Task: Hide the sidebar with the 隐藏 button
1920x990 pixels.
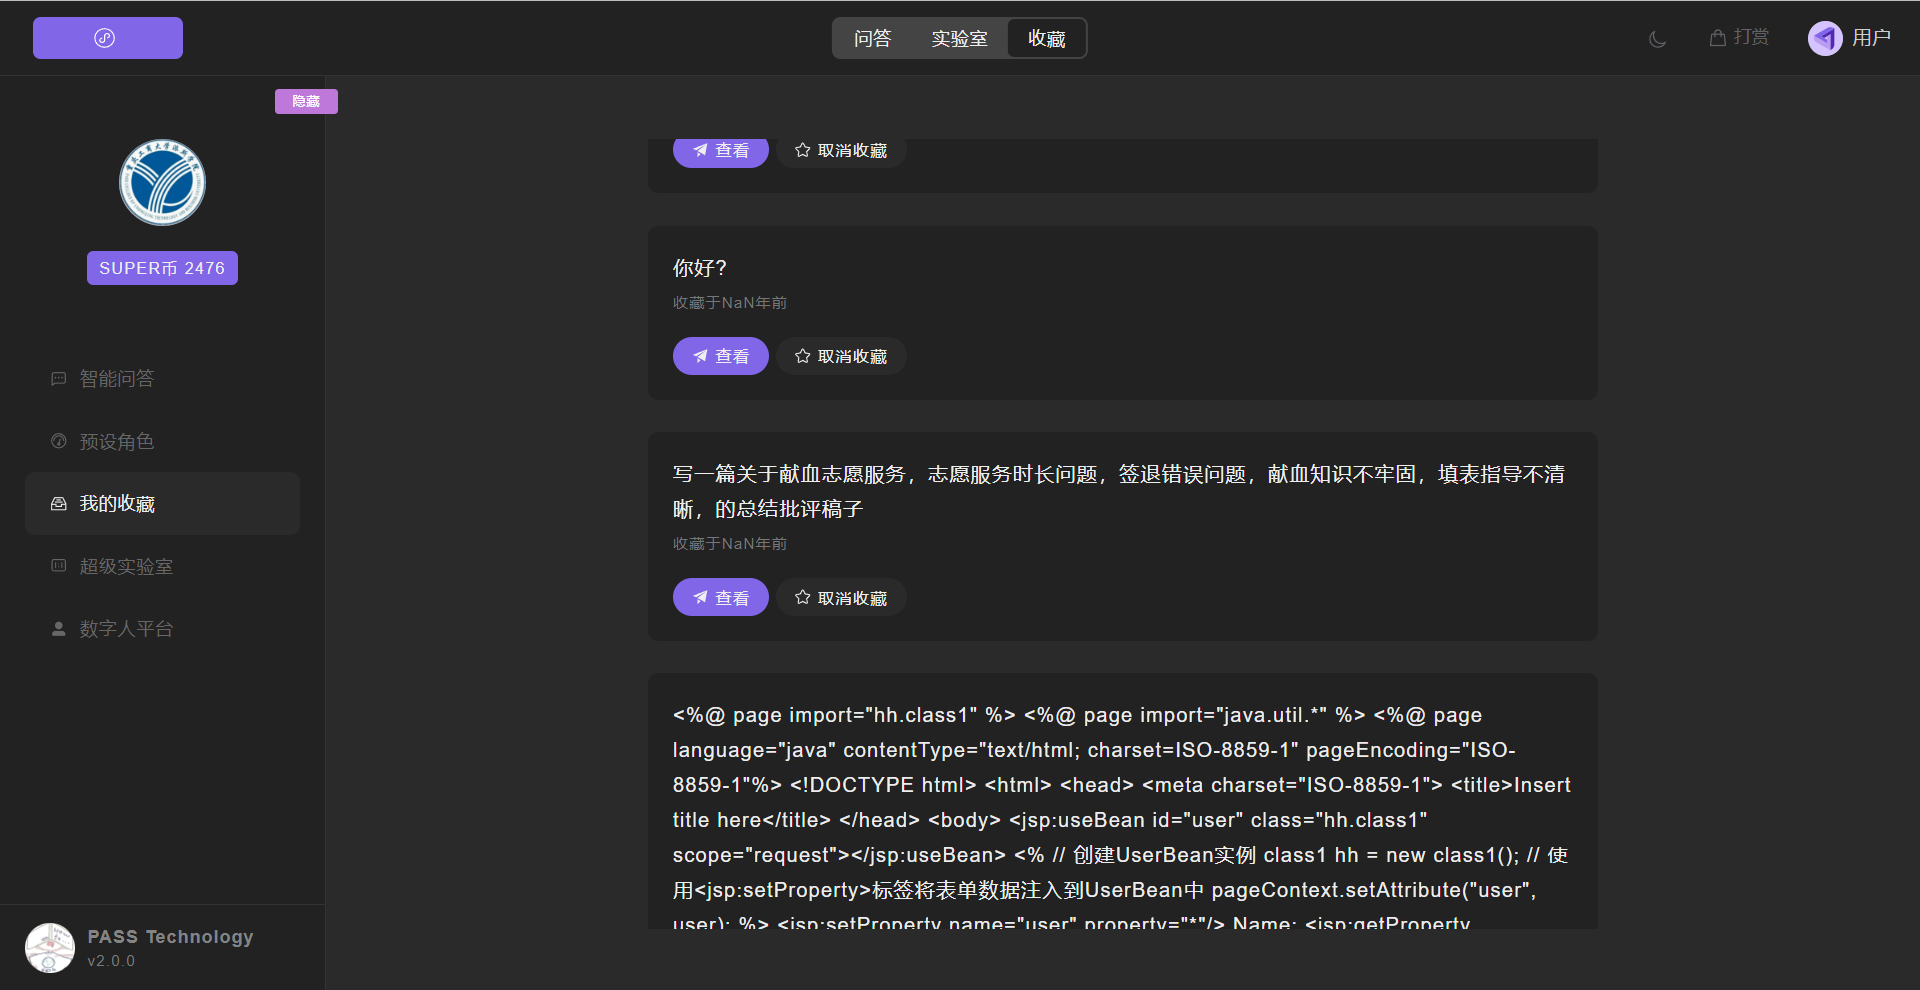Action: pyautogui.click(x=306, y=101)
